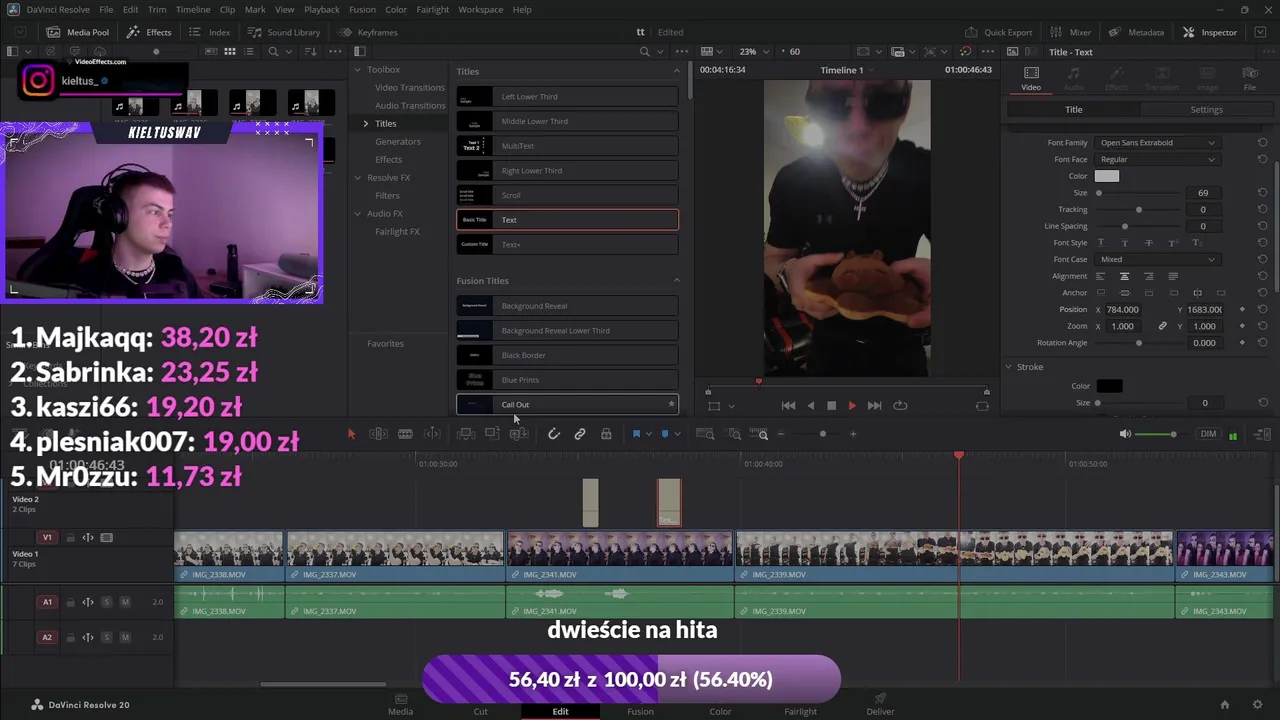
Task: Click the black Stroke color swatch
Action: [1109, 386]
